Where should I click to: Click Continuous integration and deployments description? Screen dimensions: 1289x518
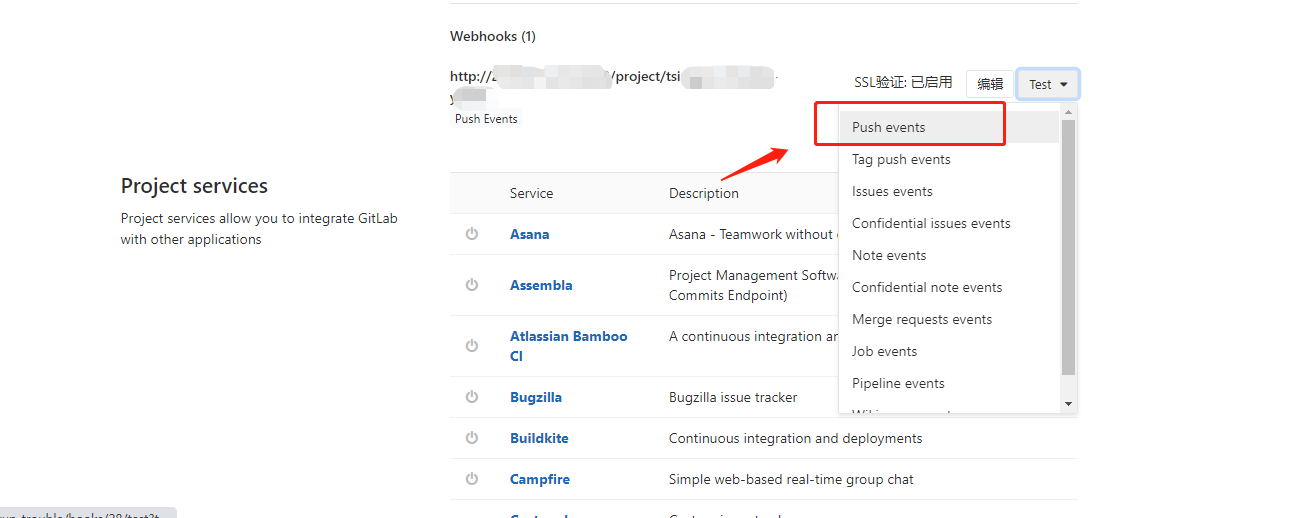(x=796, y=438)
